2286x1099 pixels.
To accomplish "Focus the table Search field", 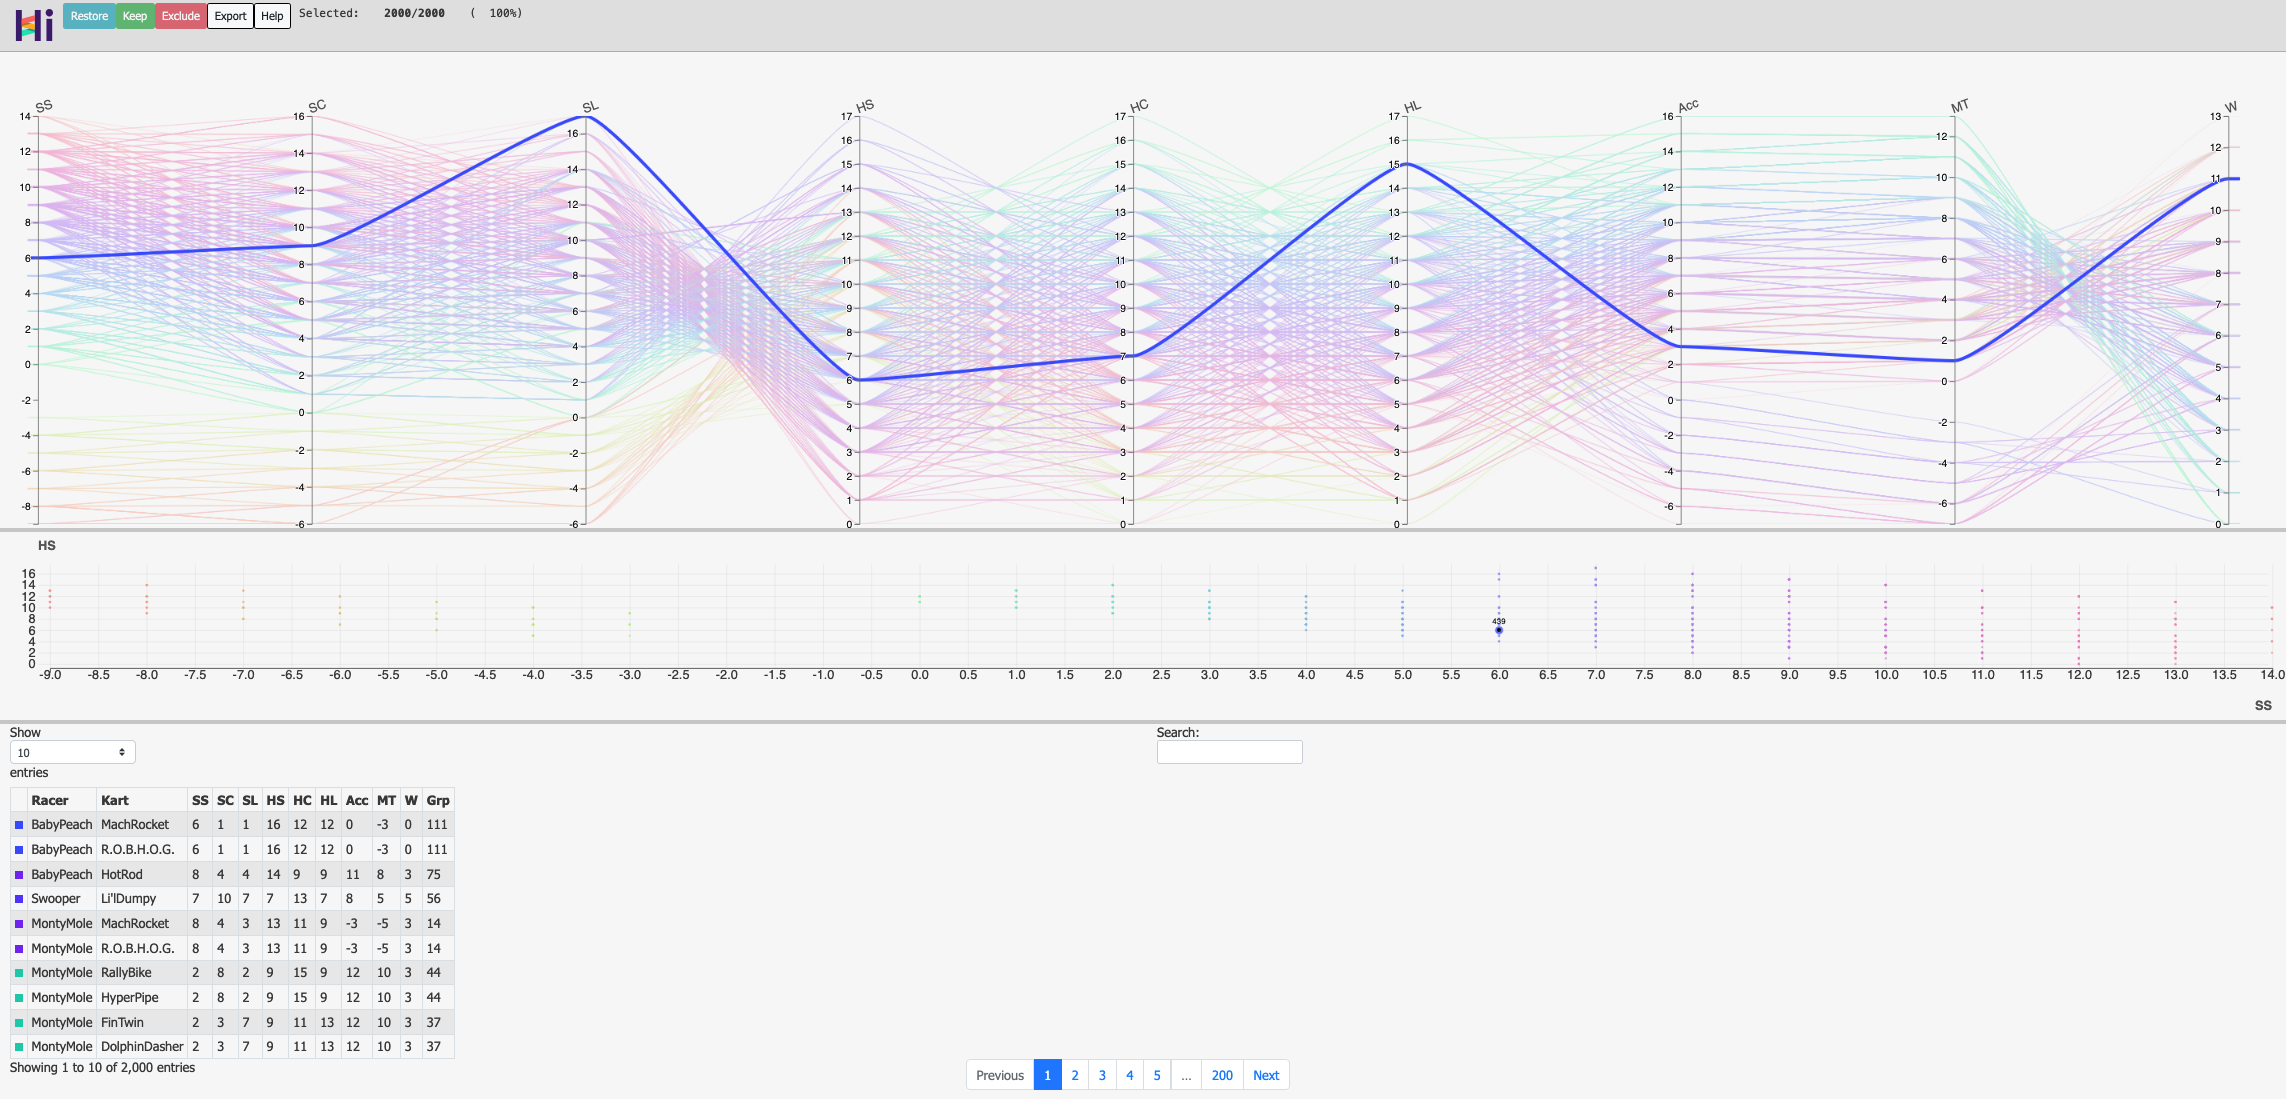I will [x=1229, y=752].
